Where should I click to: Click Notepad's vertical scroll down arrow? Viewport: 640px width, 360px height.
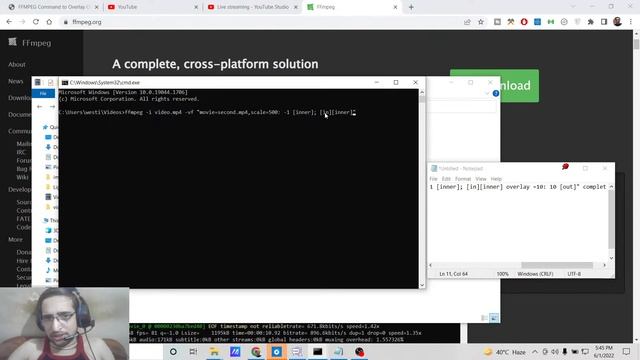[x=611, y=258]
